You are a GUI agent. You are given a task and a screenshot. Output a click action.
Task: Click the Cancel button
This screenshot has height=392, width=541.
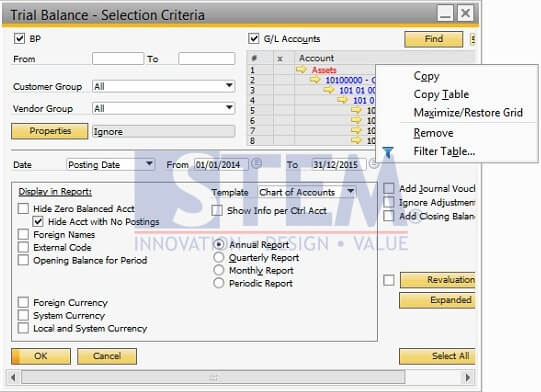107,356
